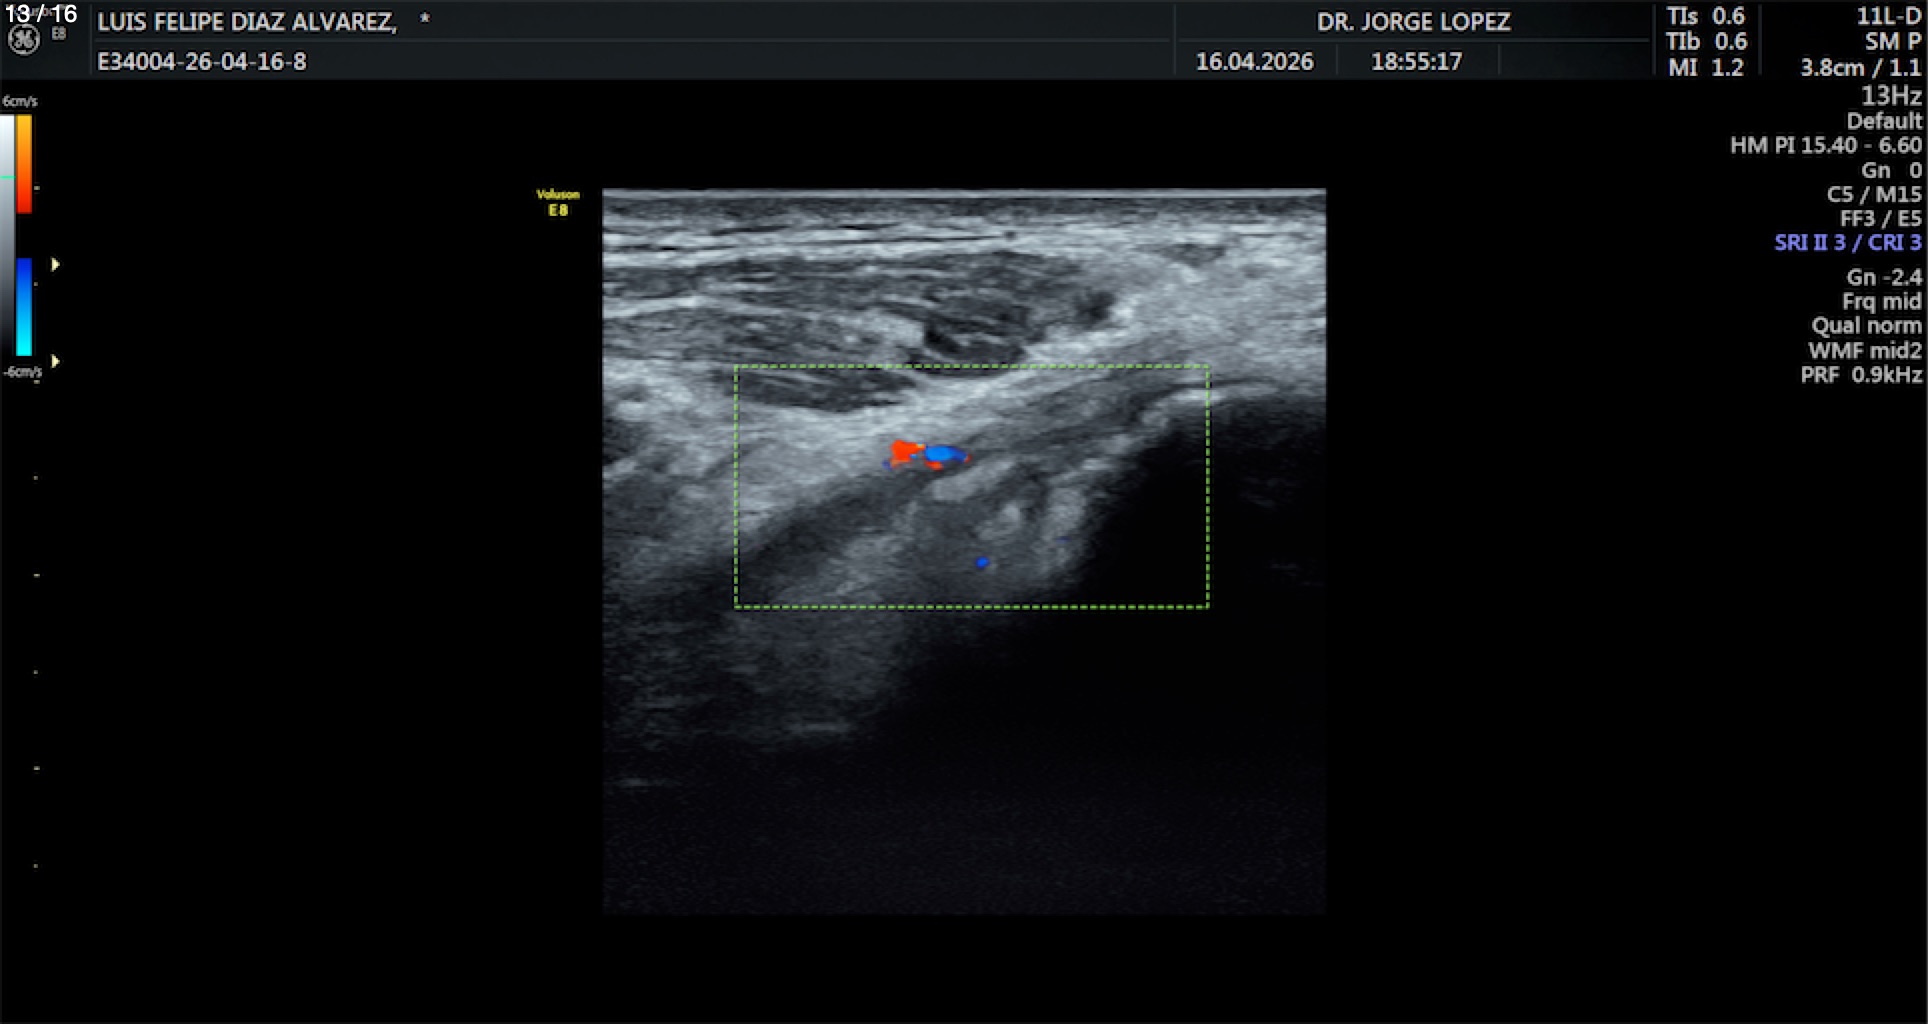The image size is (1928, 1024).
Task: Click the small isolated blue flow dot
Action: (982, 563)
